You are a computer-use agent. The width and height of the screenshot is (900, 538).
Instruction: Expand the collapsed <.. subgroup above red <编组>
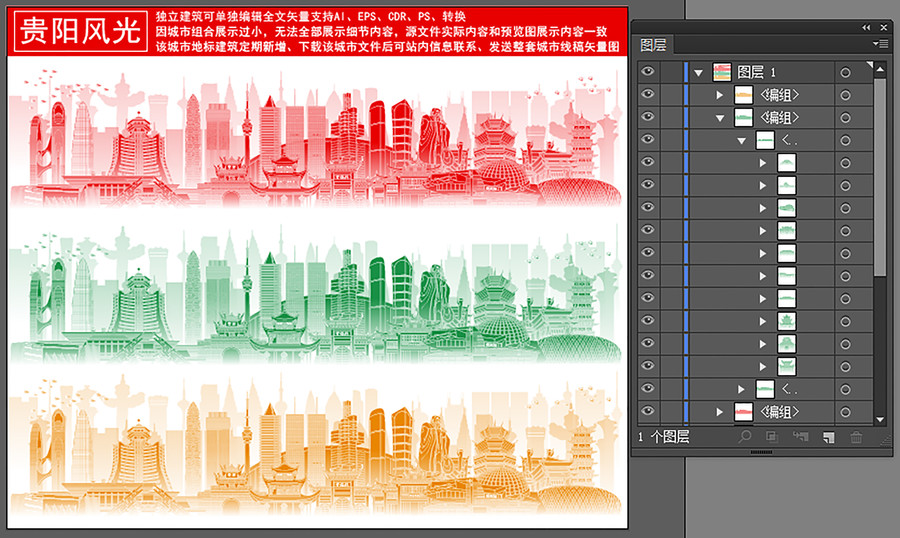pos(741,389)
